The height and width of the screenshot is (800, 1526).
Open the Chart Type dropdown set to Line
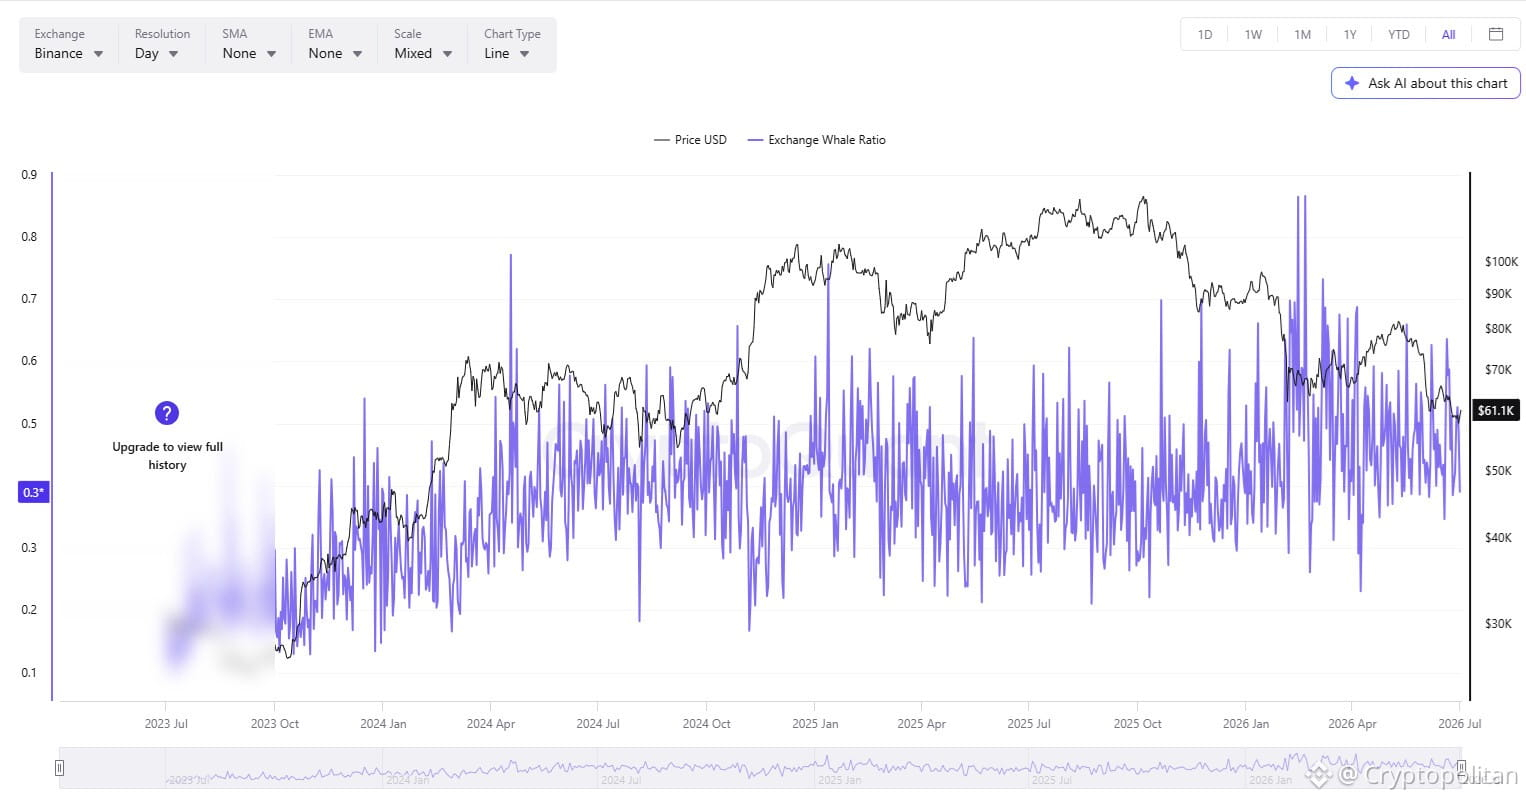tap(512, 44)
